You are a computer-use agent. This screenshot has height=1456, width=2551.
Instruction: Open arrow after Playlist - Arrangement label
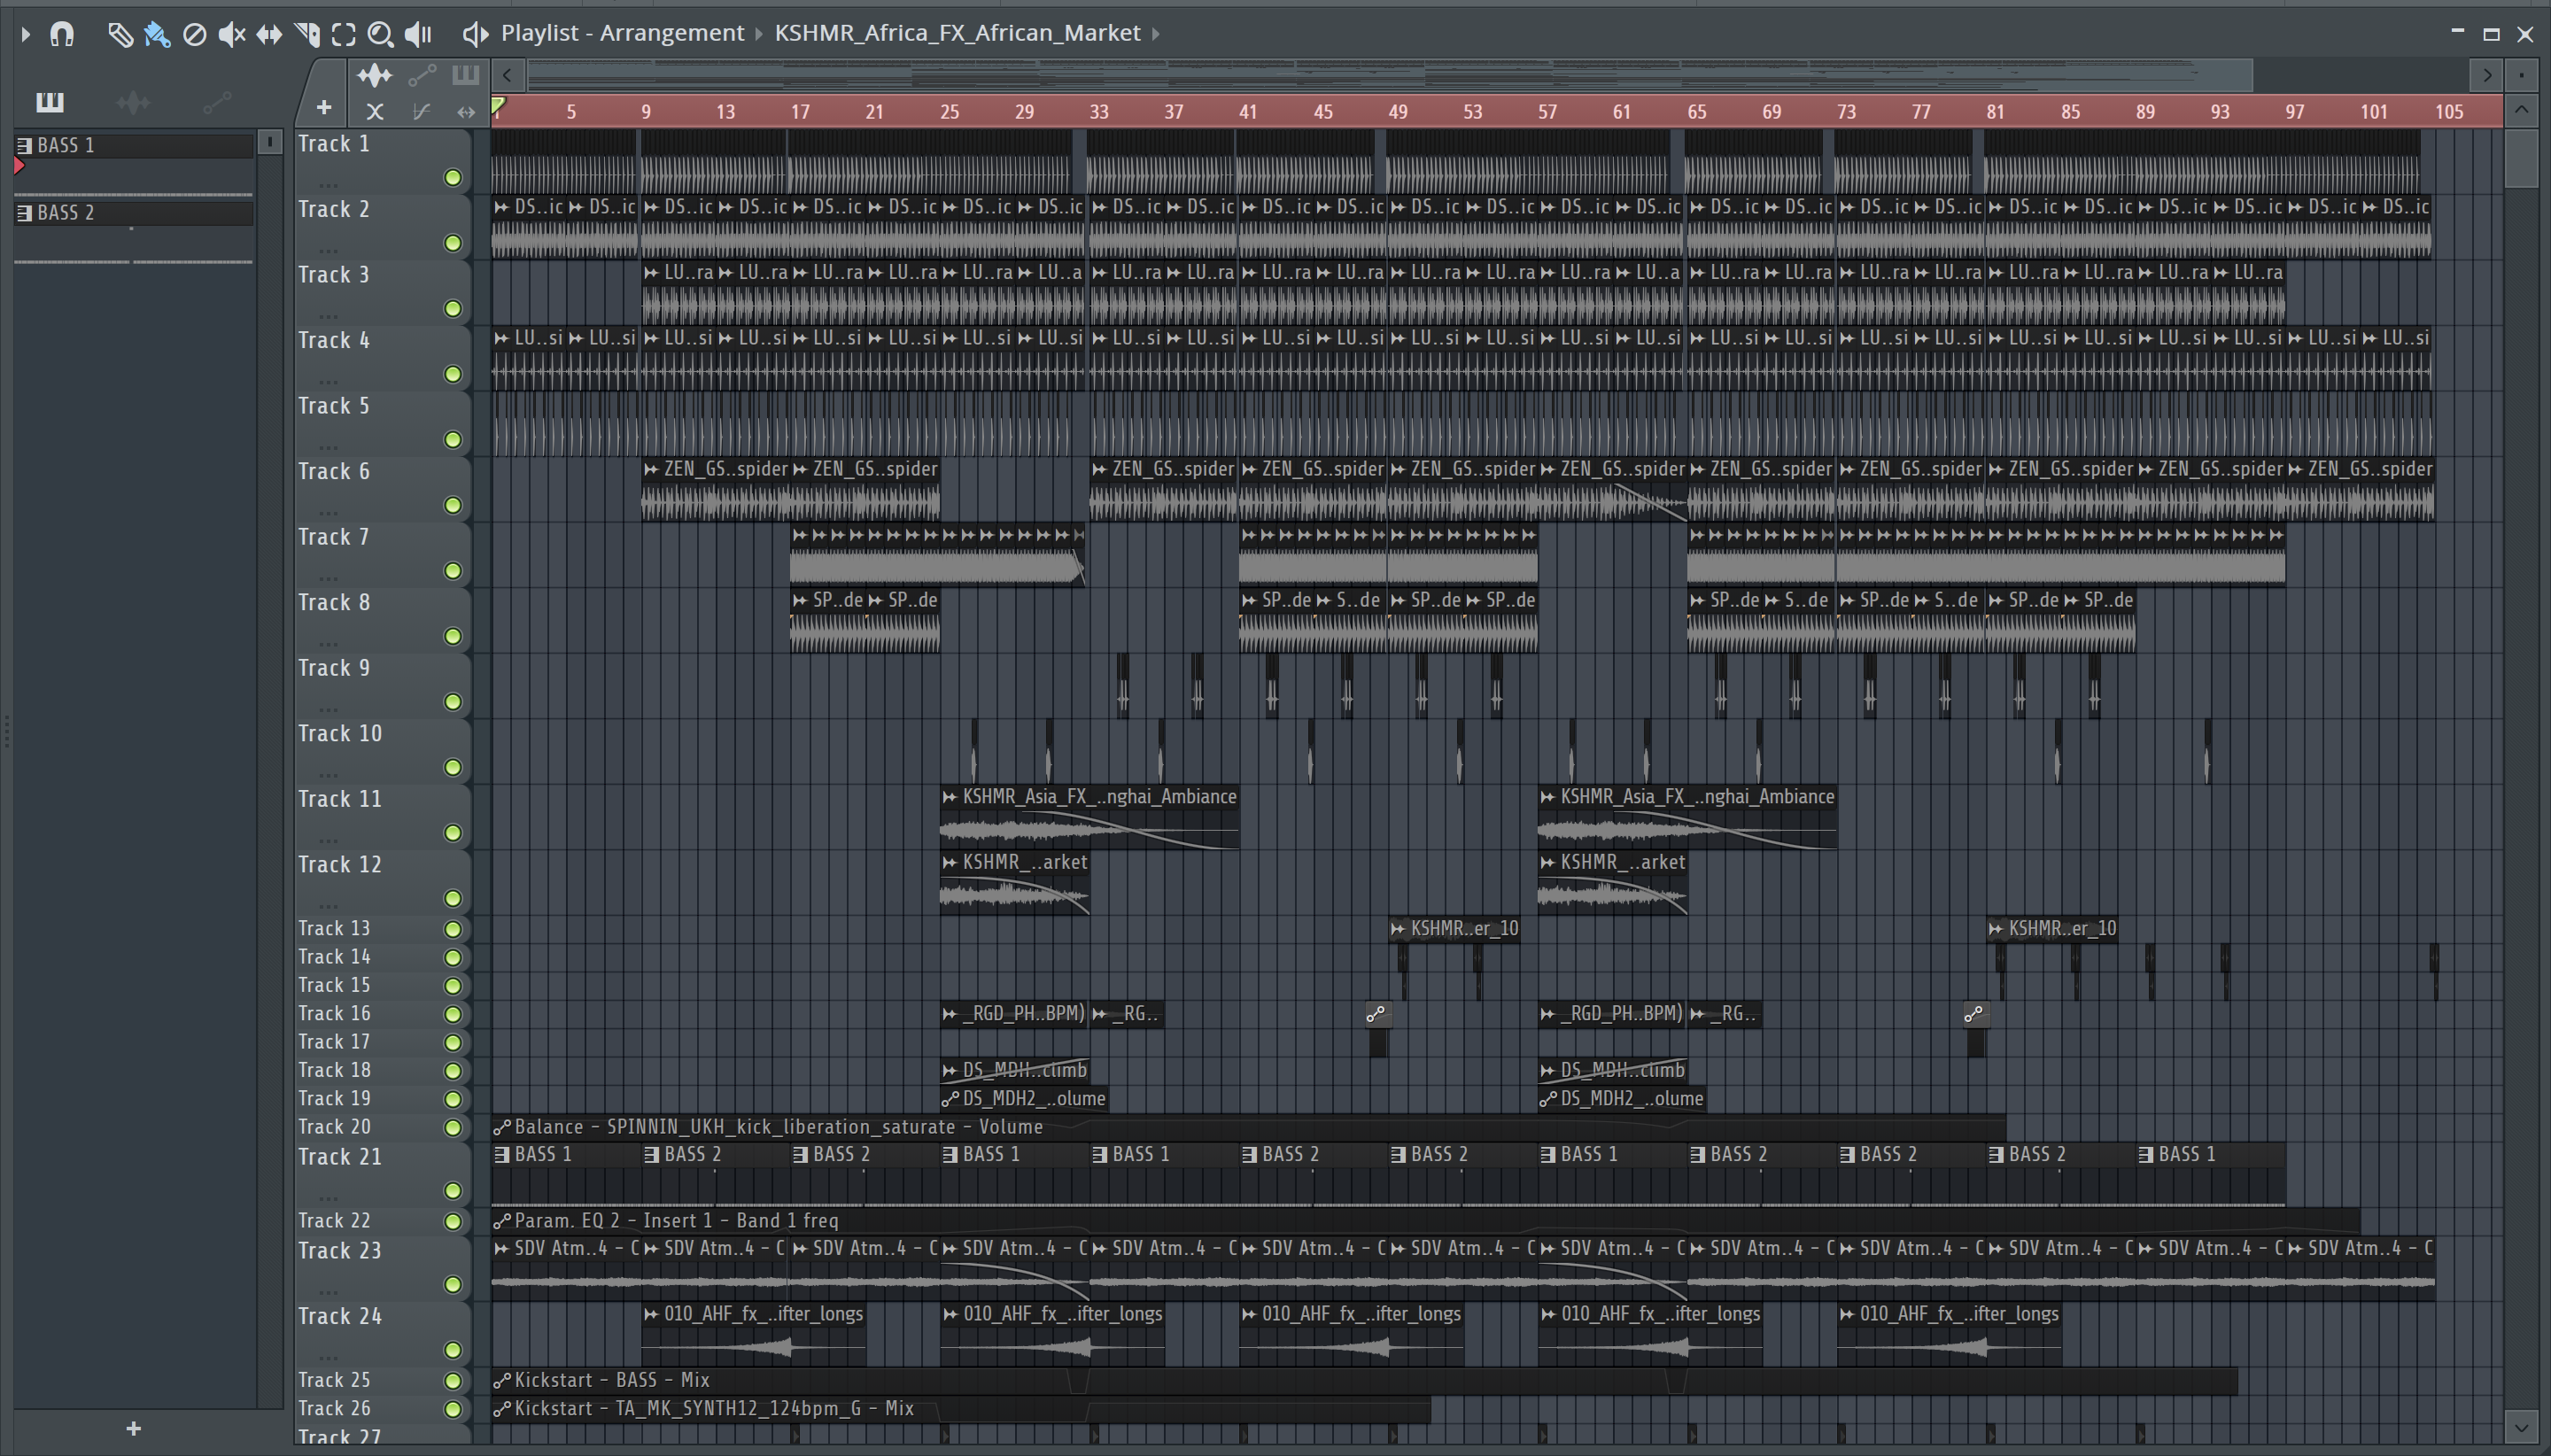click(x=759, y=33)
